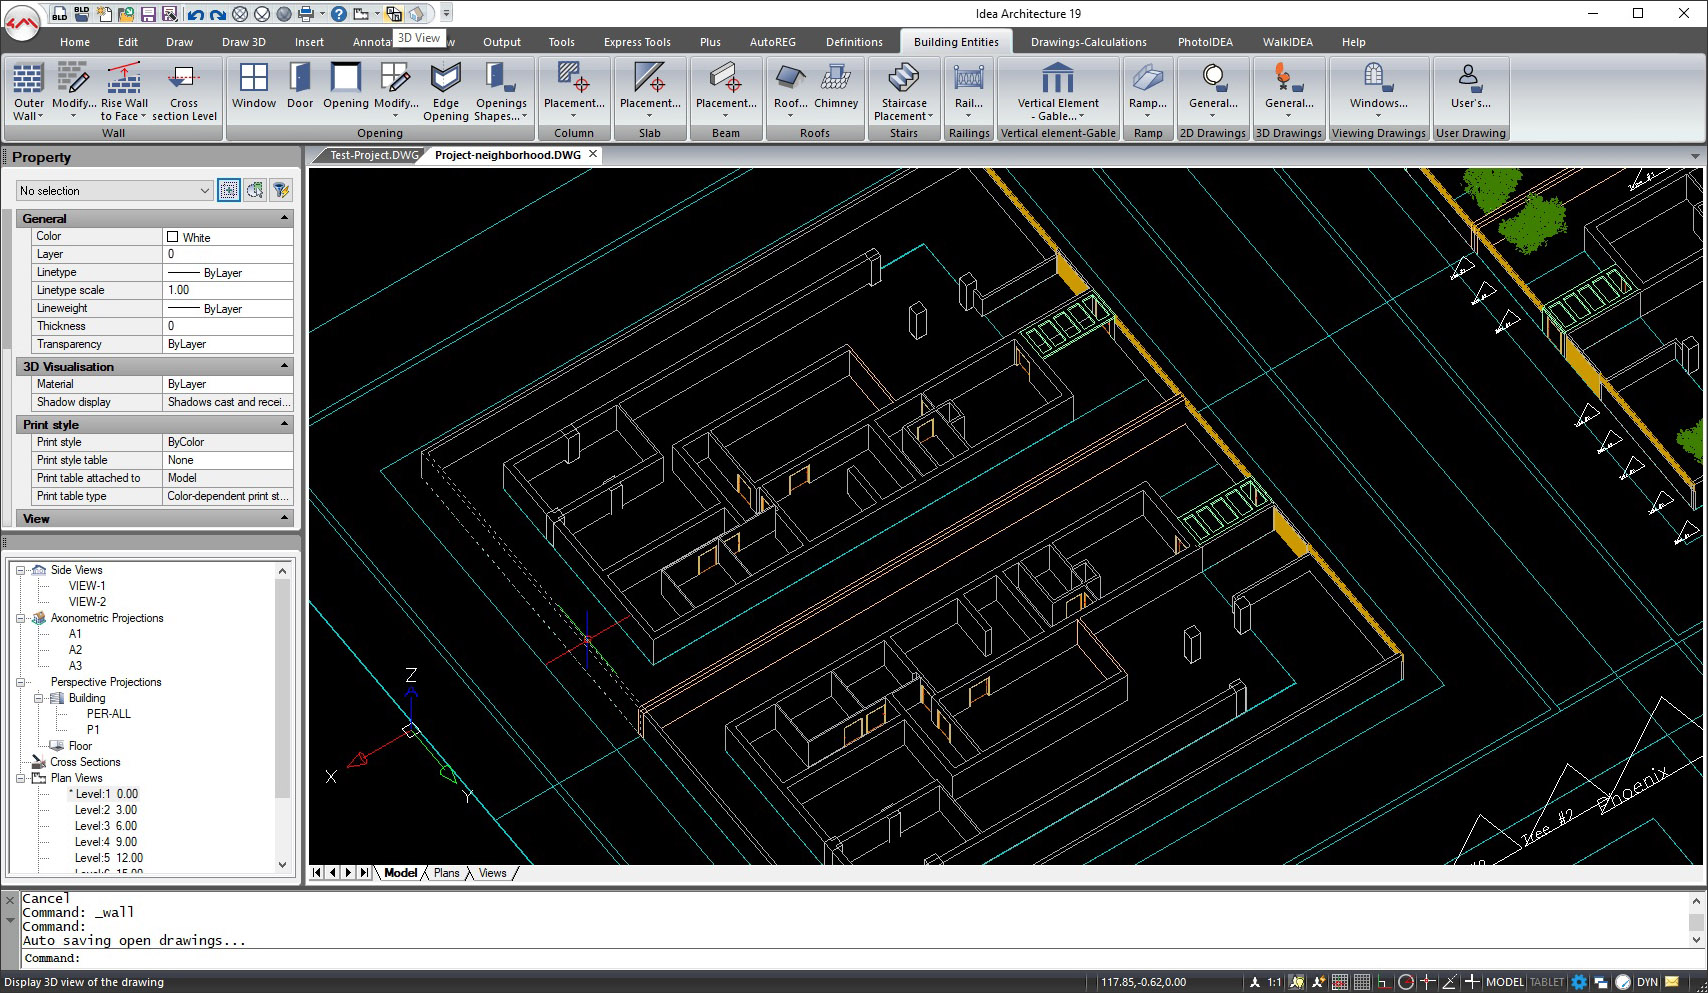Switch to the Plans layout tab
1708x993 pixels.
tap(447, 873)
